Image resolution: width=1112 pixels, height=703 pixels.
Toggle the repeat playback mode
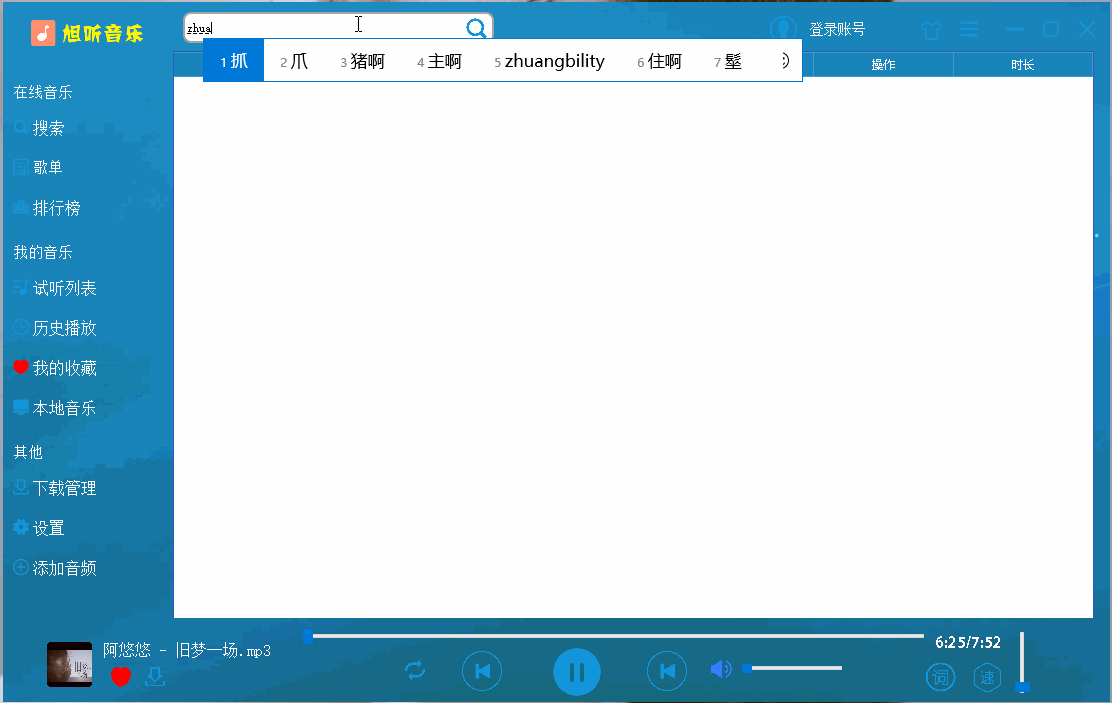(x=416, y=671)
